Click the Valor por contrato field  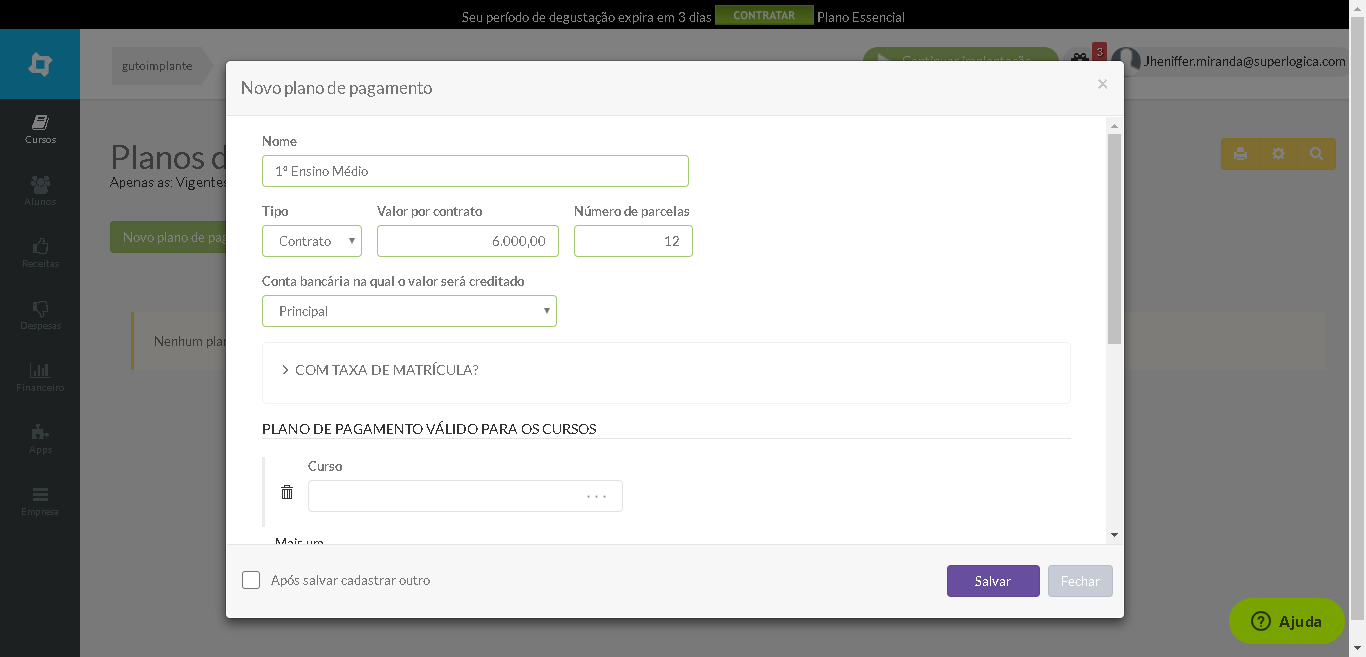click(468, 241)
